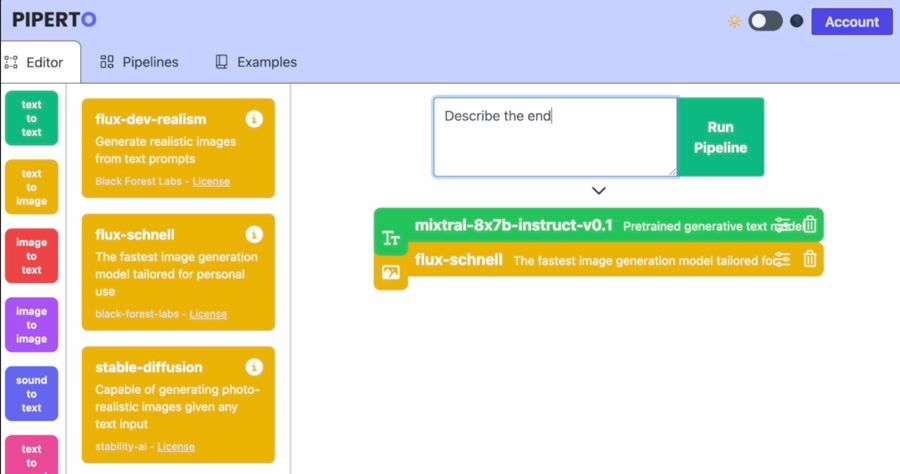The width and height of the screenshot is (900, 474).
Task: Open License link for flux-schnell card
Action: 208,314
